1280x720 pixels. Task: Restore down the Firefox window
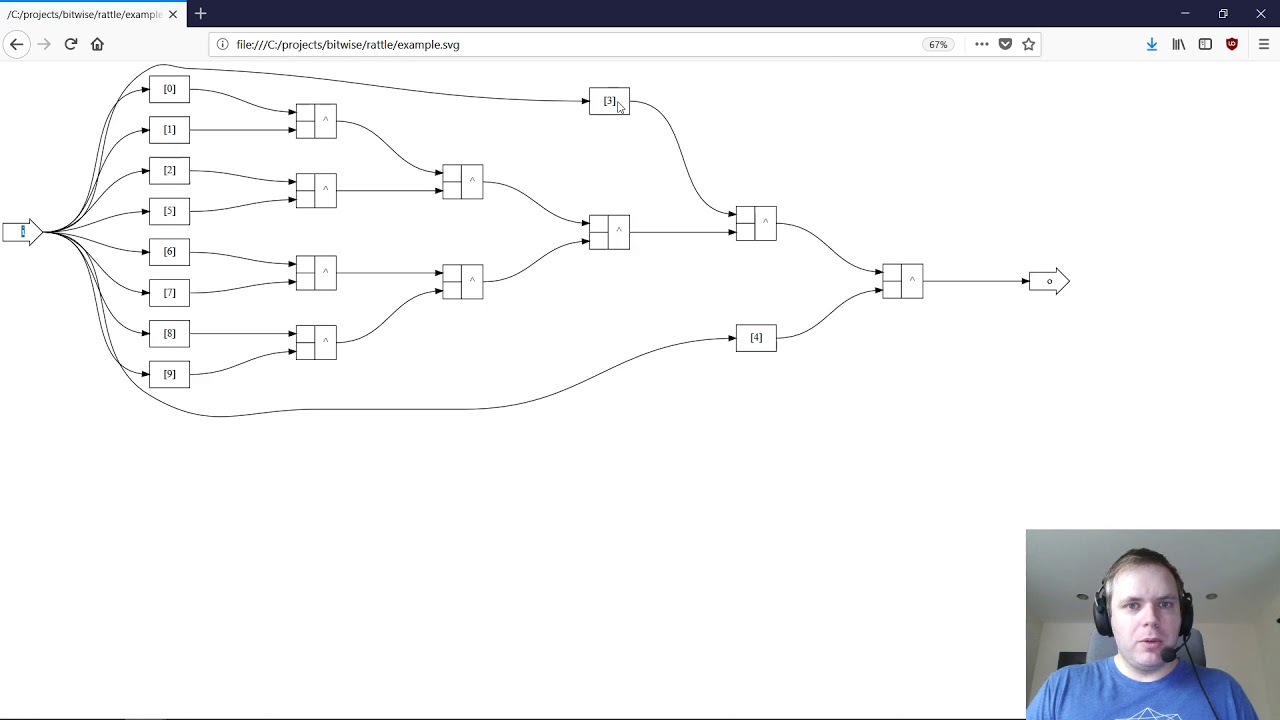[x=1223, y=14]
